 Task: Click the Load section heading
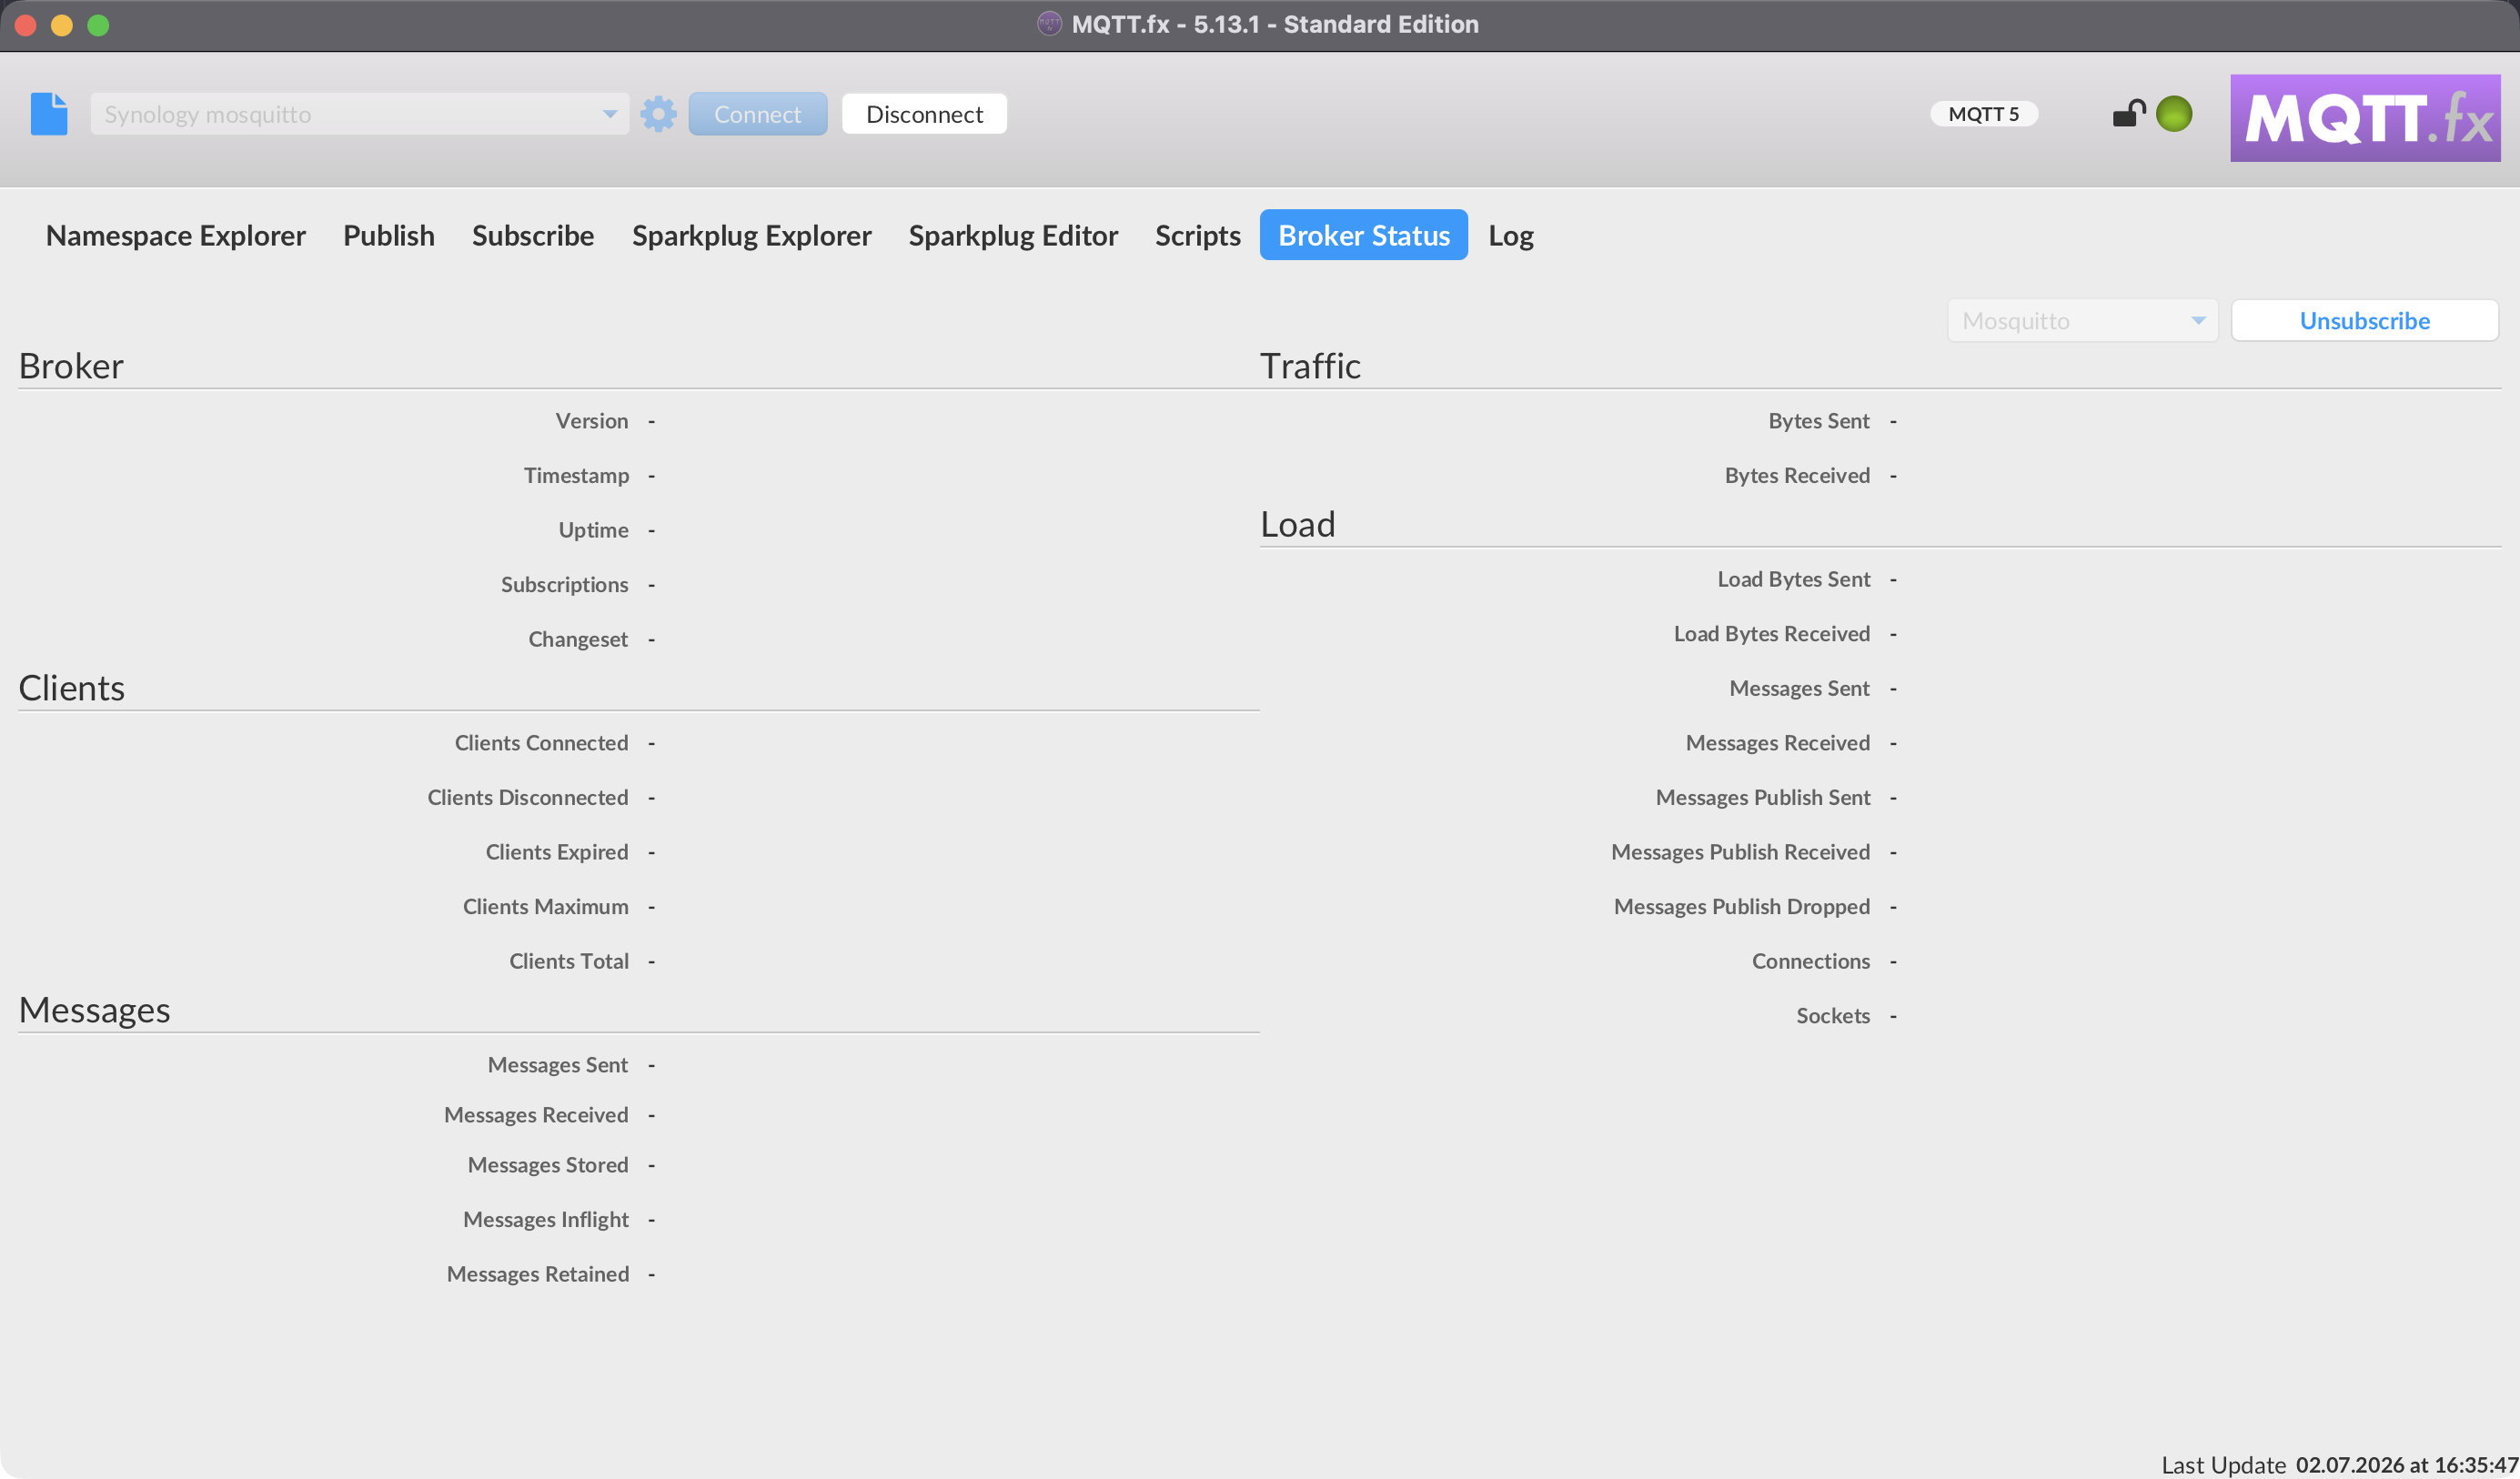[1298, 524]
